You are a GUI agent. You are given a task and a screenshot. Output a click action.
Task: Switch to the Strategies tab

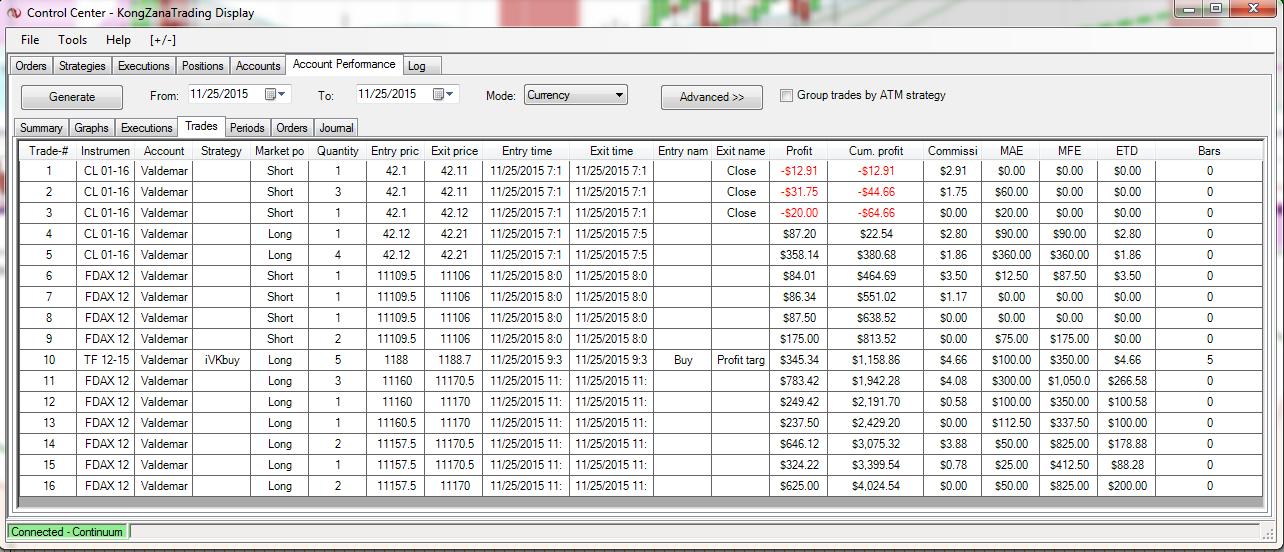click(82, 66)
